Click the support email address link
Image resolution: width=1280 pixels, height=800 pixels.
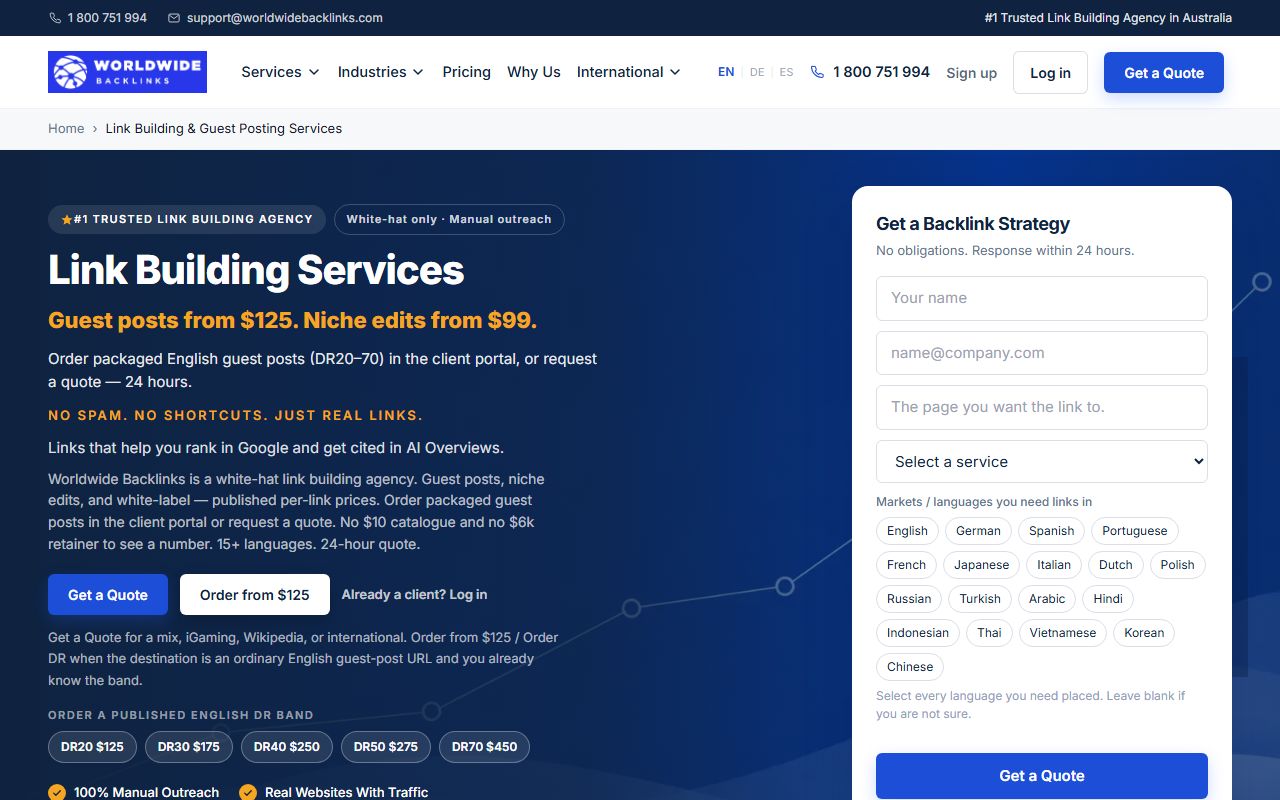(285, 18)
